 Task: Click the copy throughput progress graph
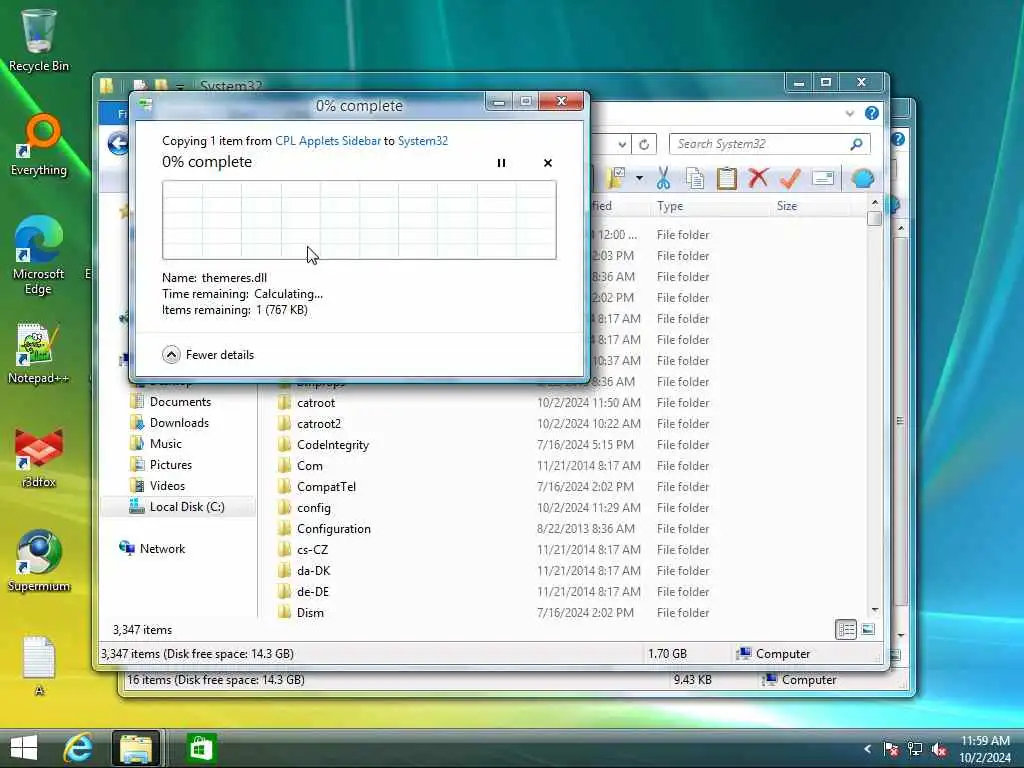(359, 220)
